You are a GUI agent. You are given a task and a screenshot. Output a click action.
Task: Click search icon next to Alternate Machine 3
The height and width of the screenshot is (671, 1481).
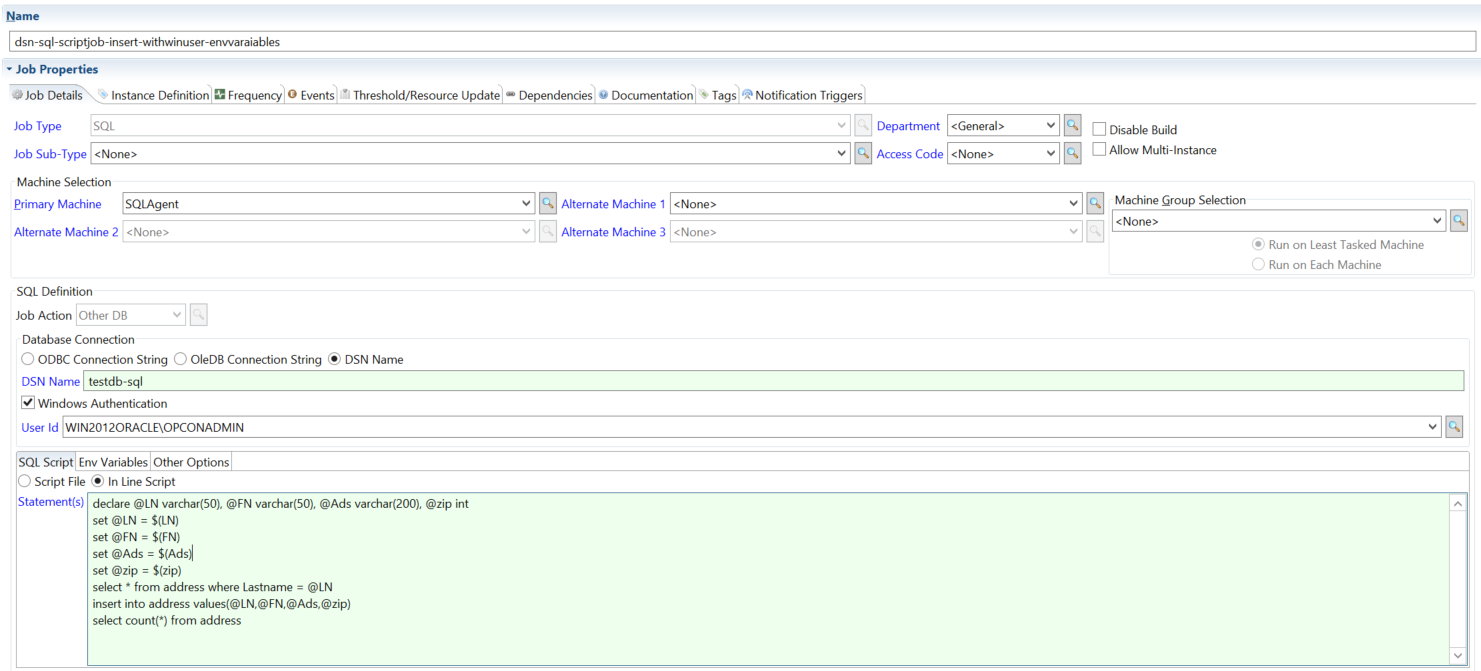click(1095, 232)
